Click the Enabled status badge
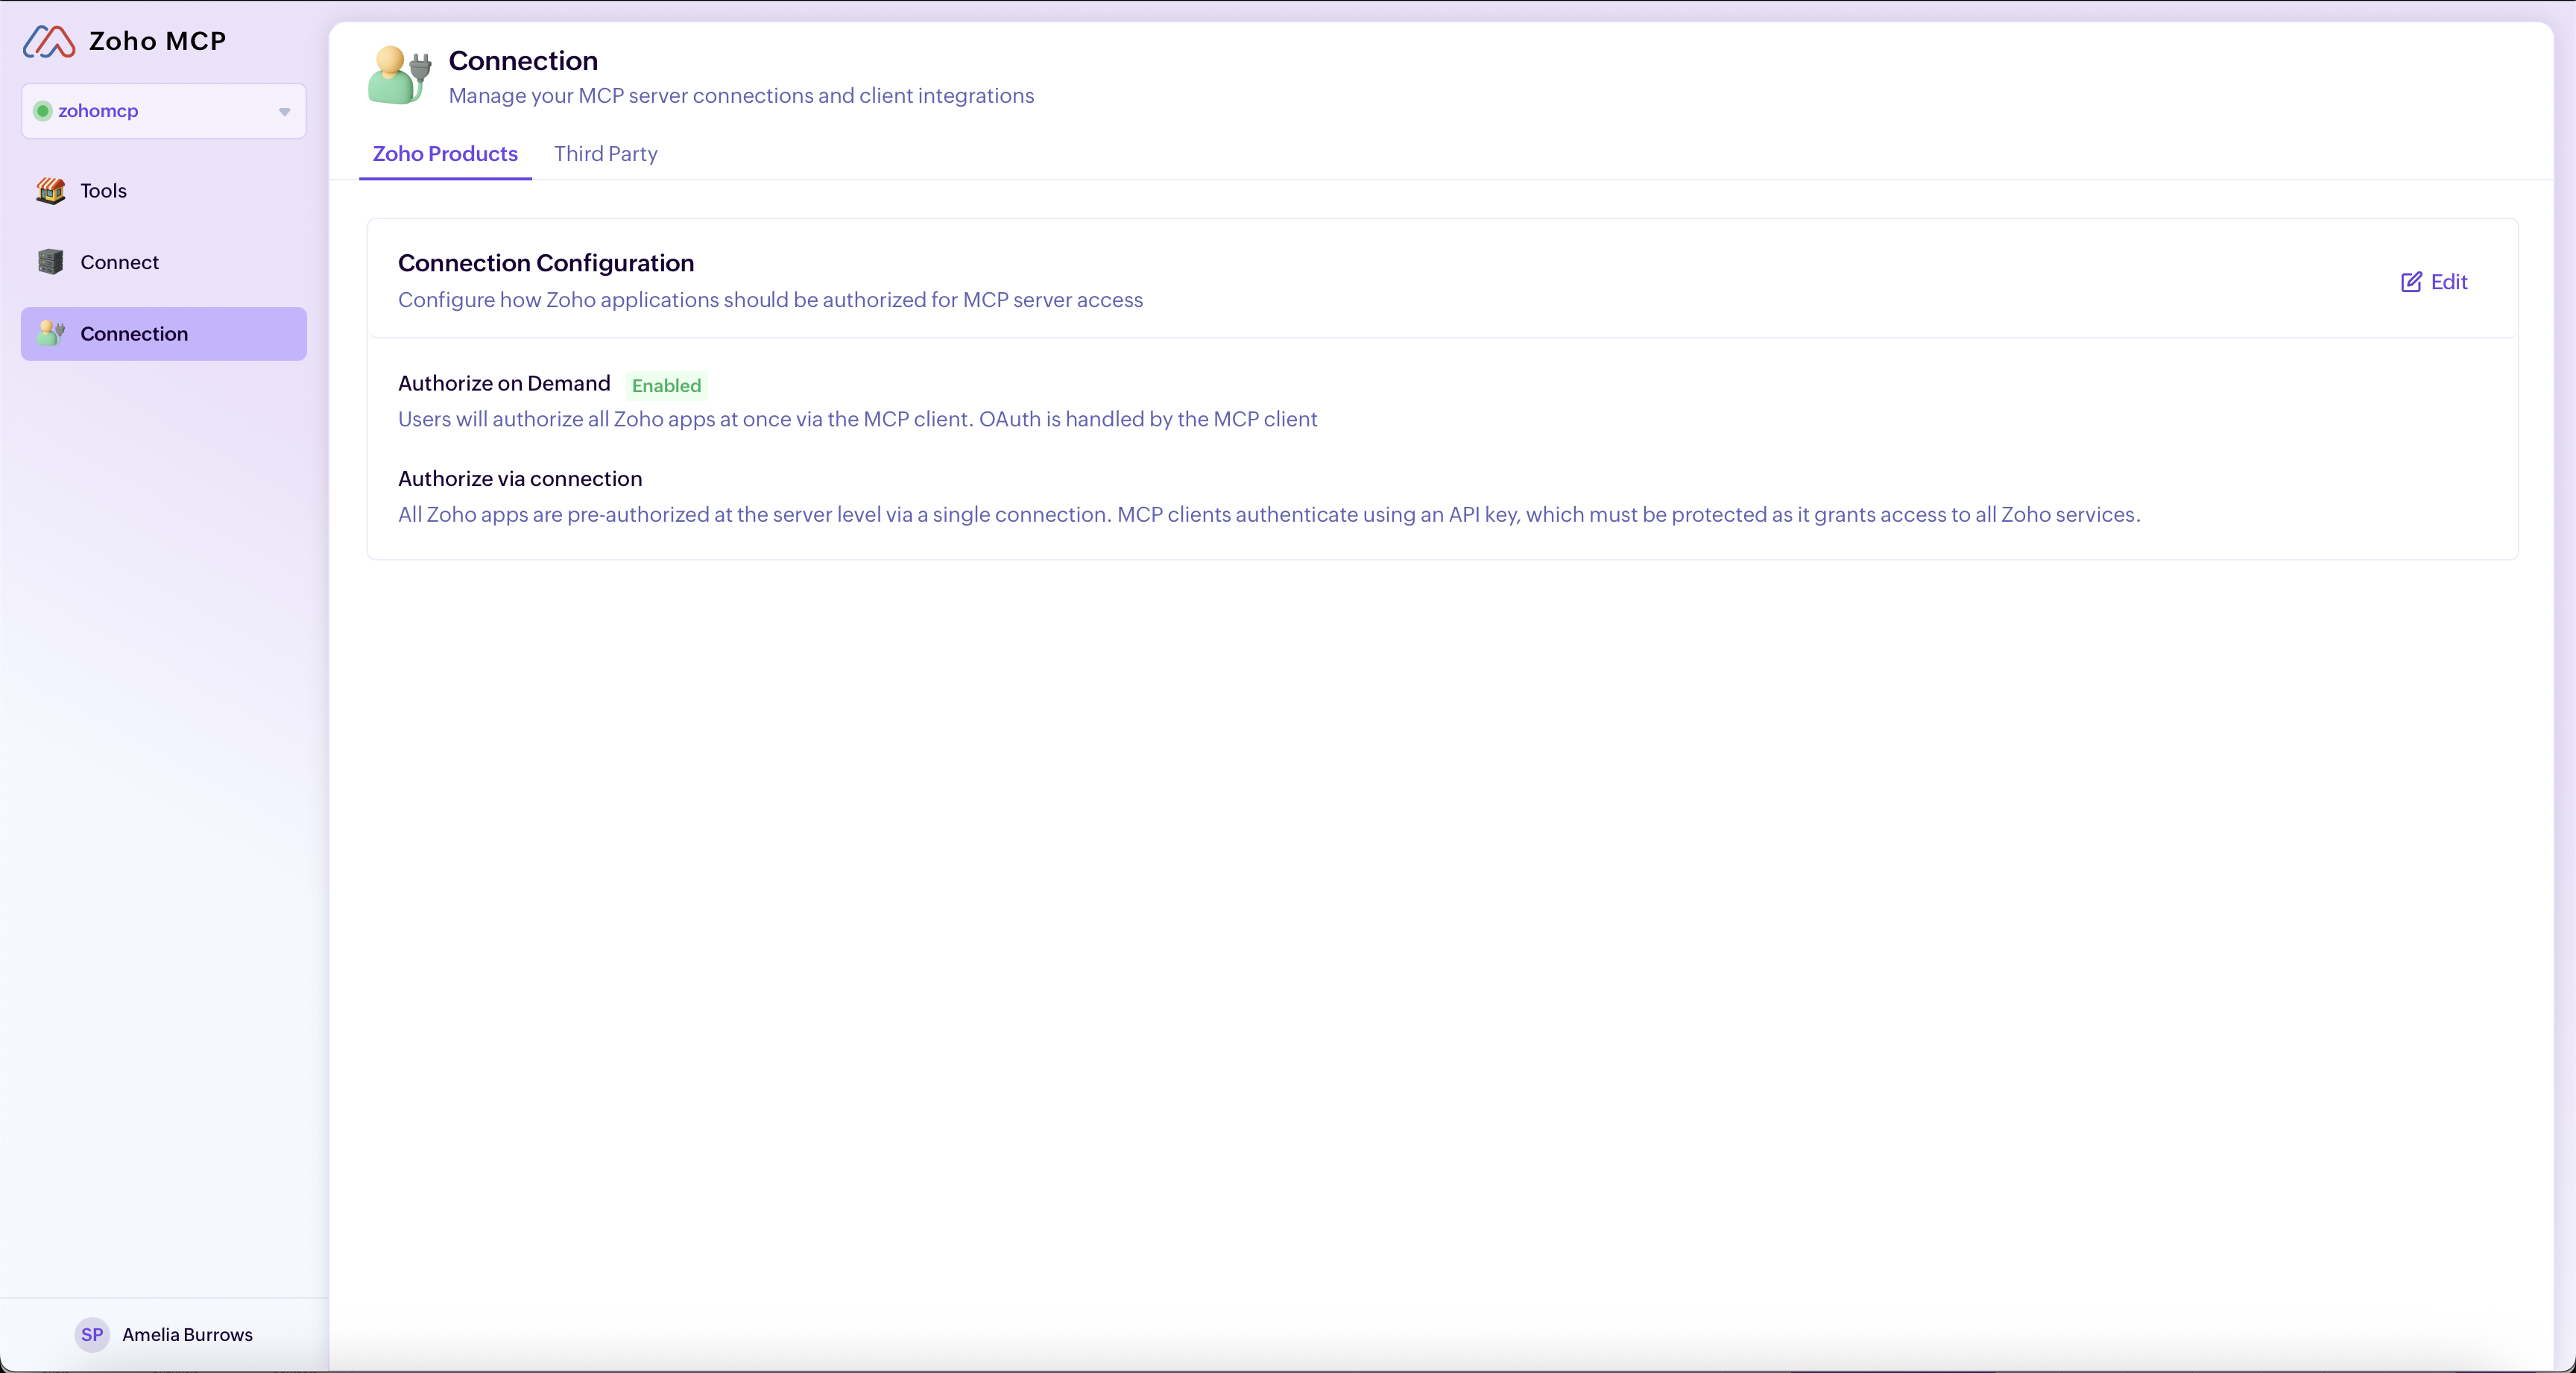2576x1373 pixels. (x=667, y=385)
